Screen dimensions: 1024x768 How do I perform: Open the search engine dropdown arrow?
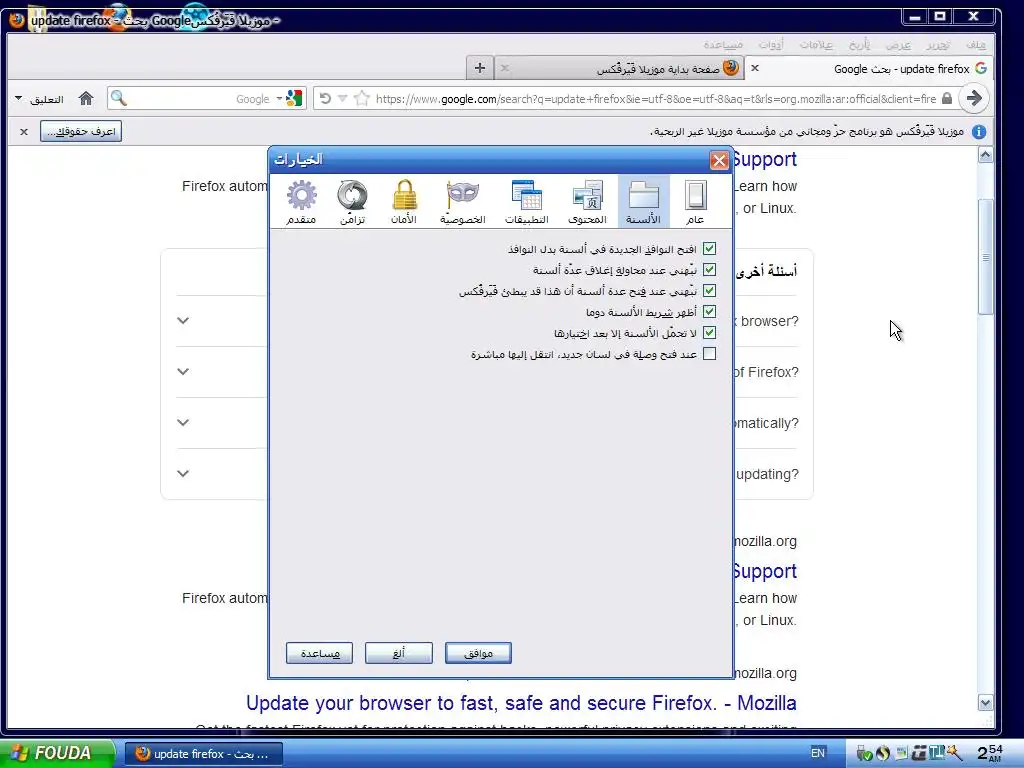pos(279,99)
